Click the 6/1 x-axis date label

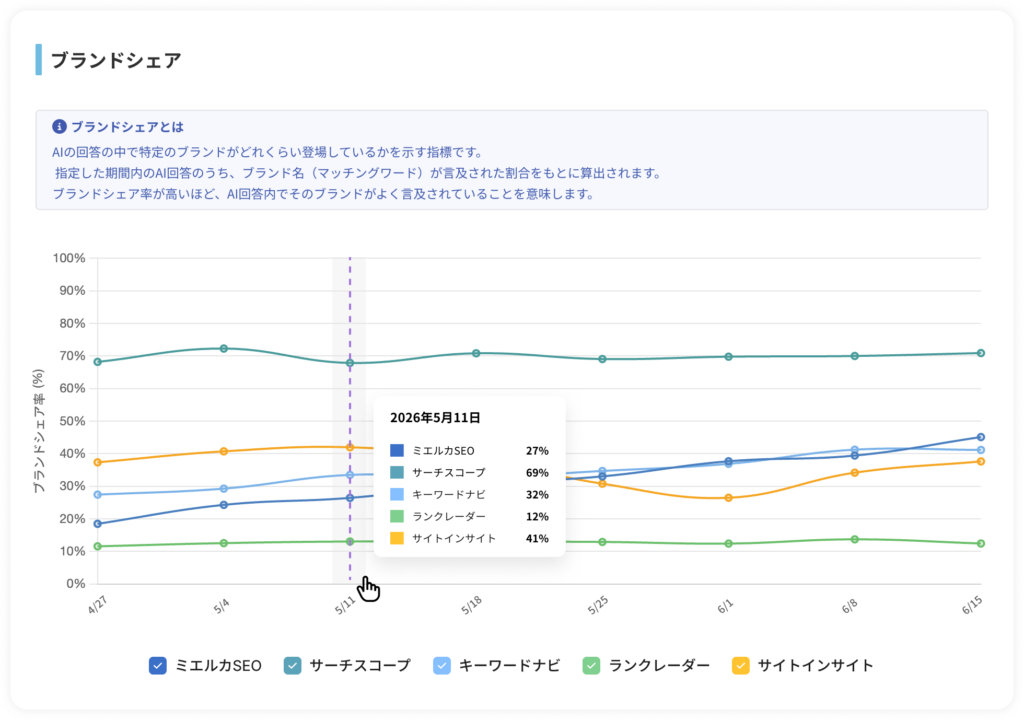click(725, 606)
